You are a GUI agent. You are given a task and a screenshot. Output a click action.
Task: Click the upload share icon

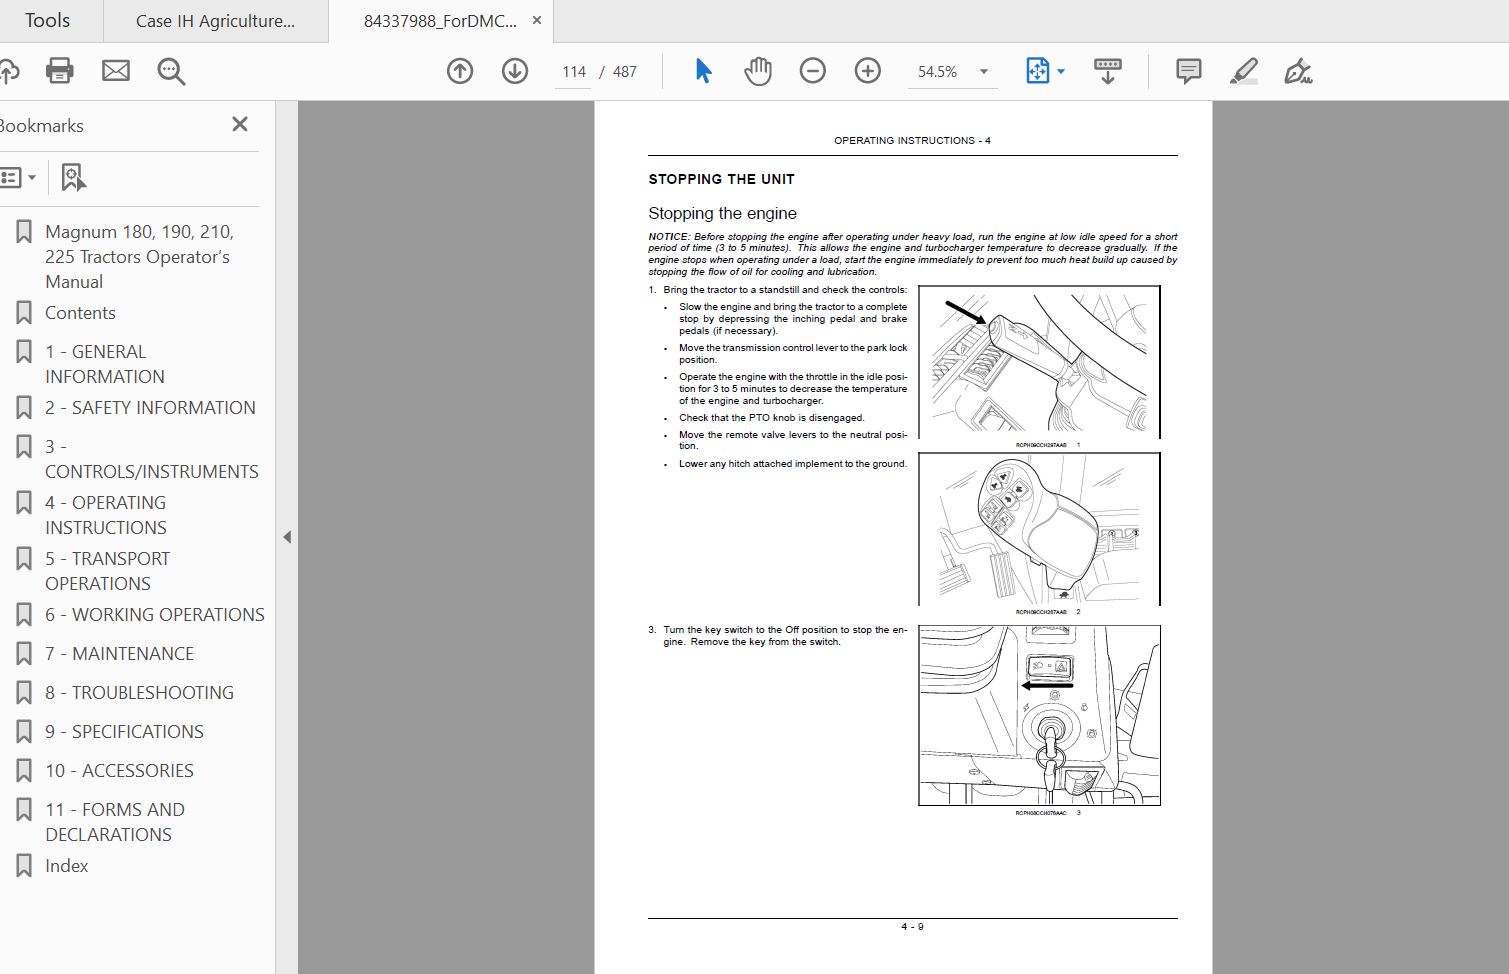click(8, 71)
